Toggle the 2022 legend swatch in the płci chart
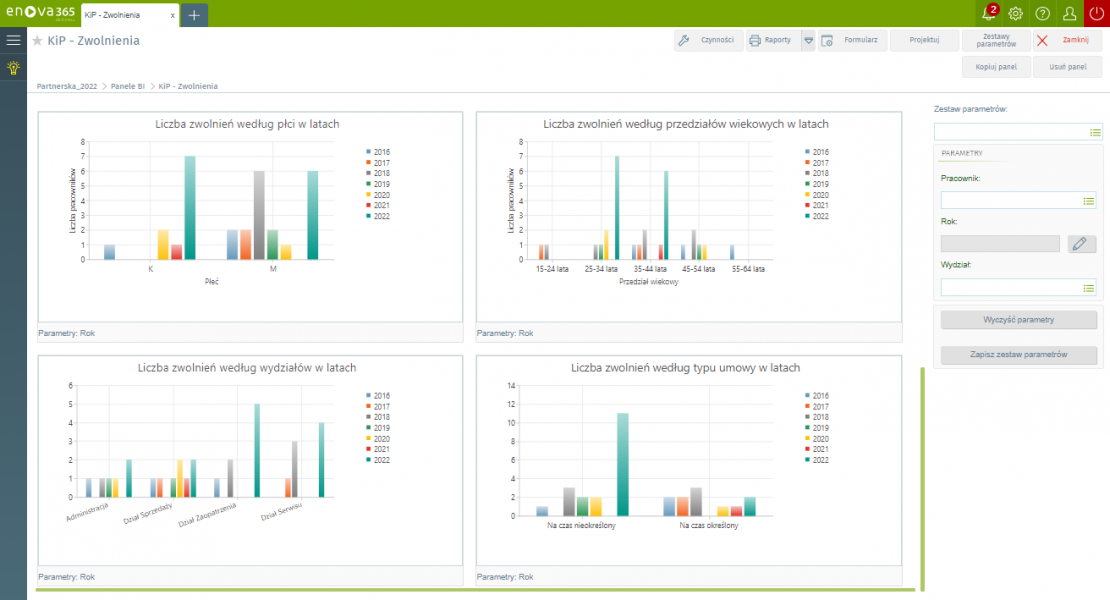Viewport: 1110px width, 600px height. tap(370, 216)
